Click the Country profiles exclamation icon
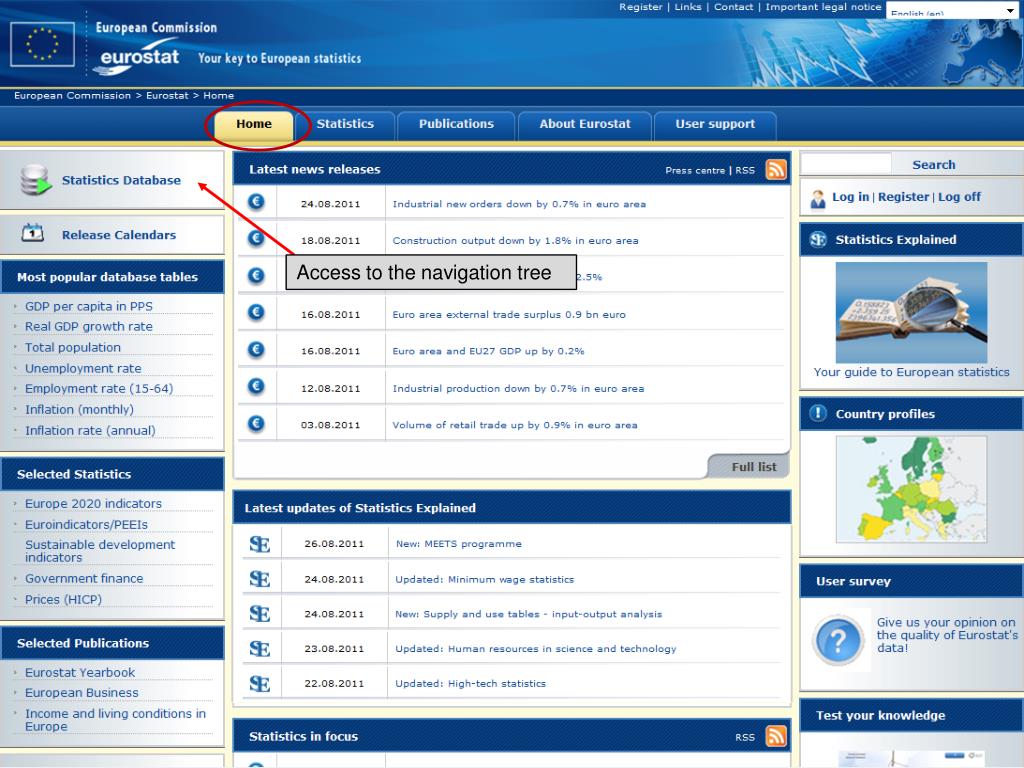 [818, 413]
